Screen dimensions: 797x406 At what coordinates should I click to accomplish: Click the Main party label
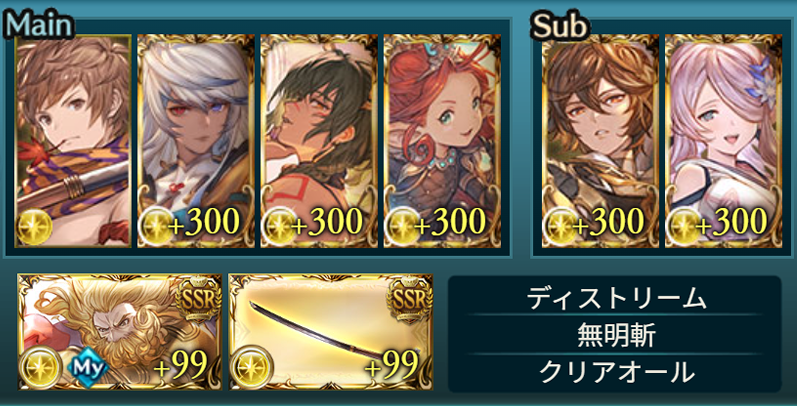pos(39,24)
